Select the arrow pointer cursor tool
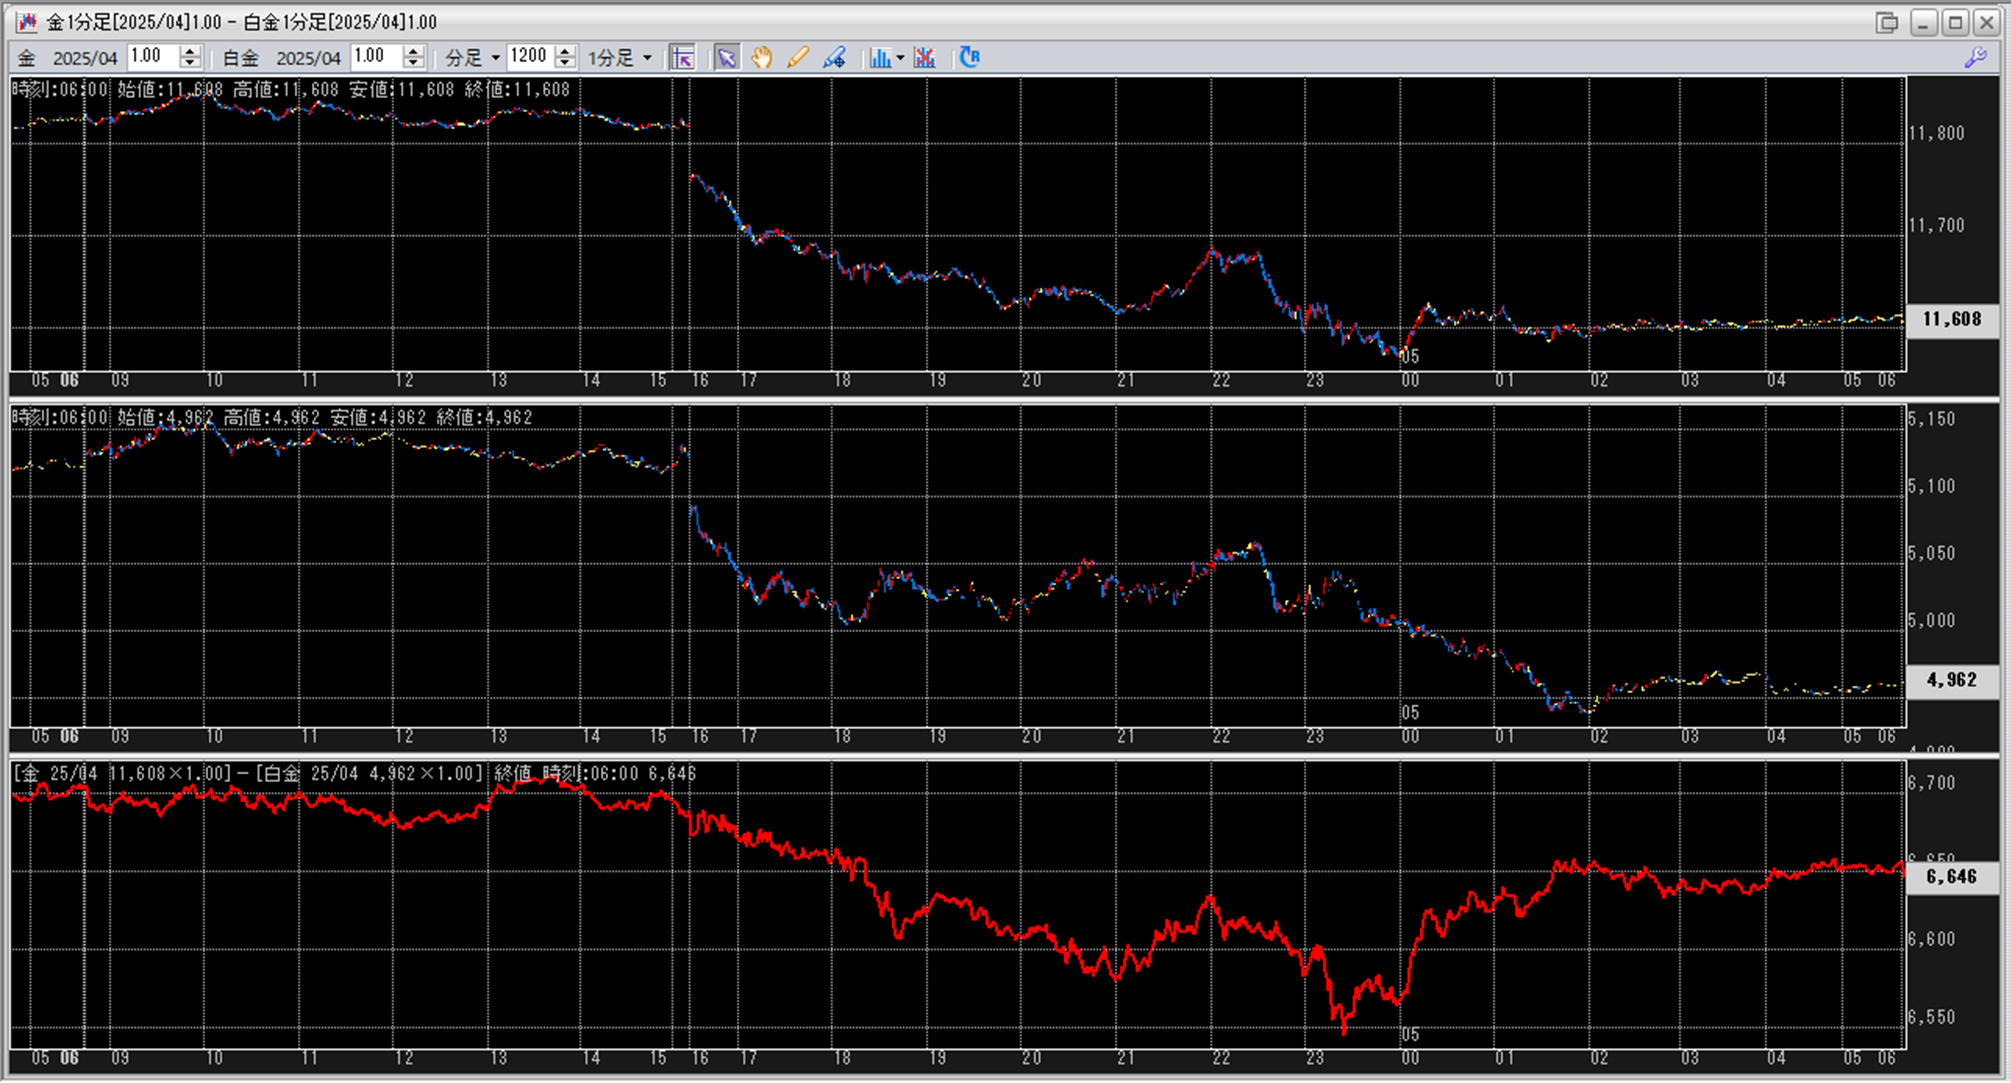Image resolution: width=2011 pixels, height=1083 pixels. tap(726, 58)
